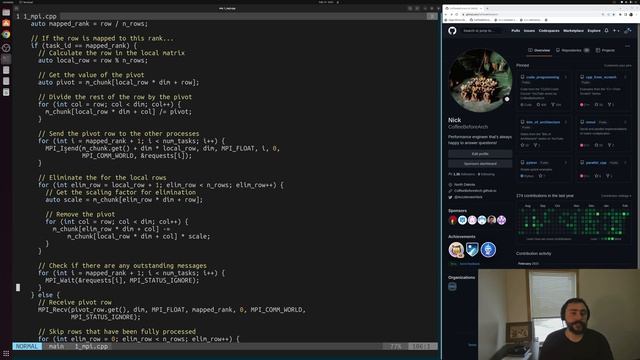
Task: Open the user avatar menu in GitHub header
Action: pyautogui.click(x=628, y=31)
